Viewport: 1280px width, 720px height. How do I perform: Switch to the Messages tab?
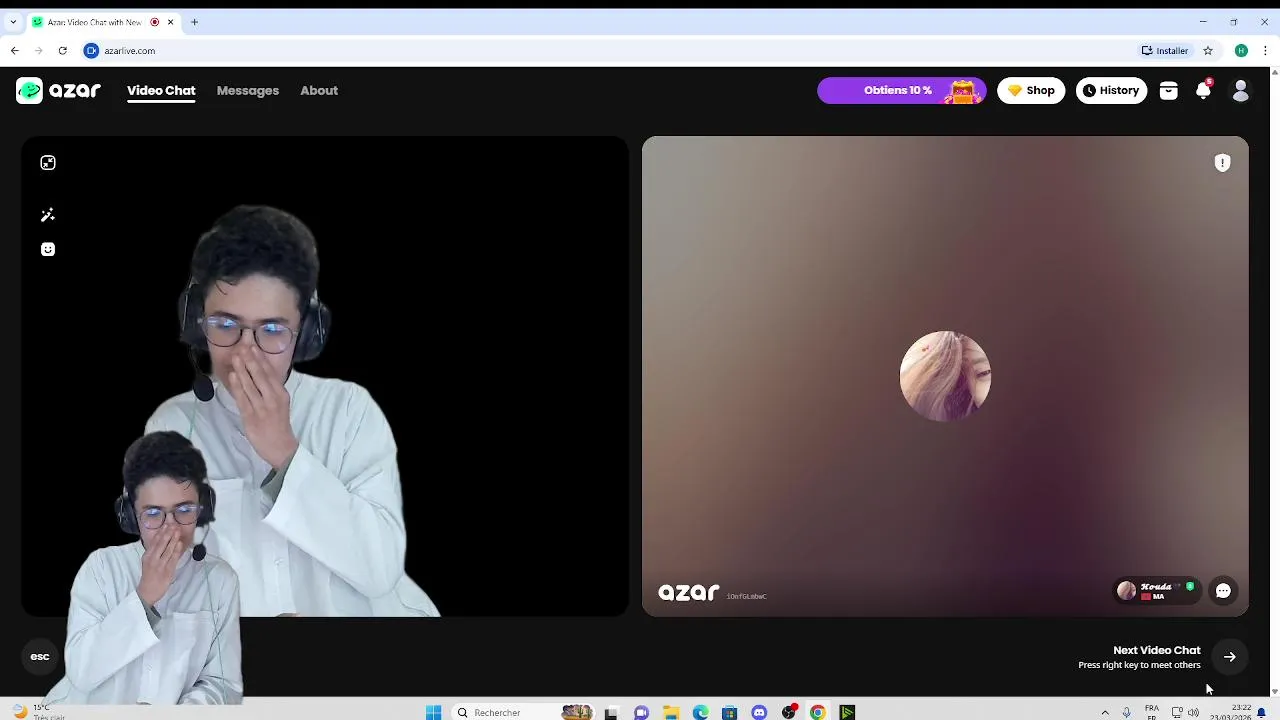click(x=248, y=90)
